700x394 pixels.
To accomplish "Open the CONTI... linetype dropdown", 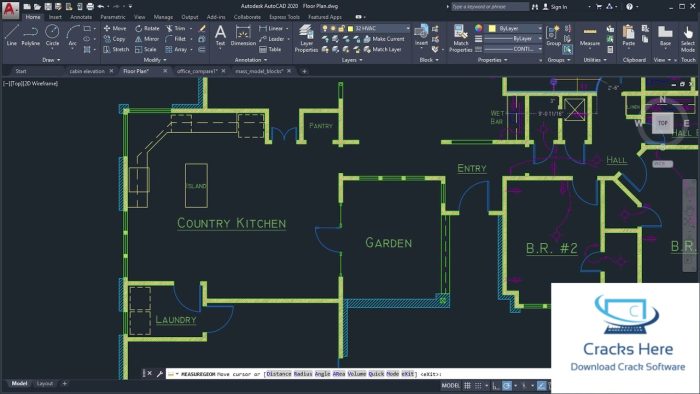I will pos(513,49).
